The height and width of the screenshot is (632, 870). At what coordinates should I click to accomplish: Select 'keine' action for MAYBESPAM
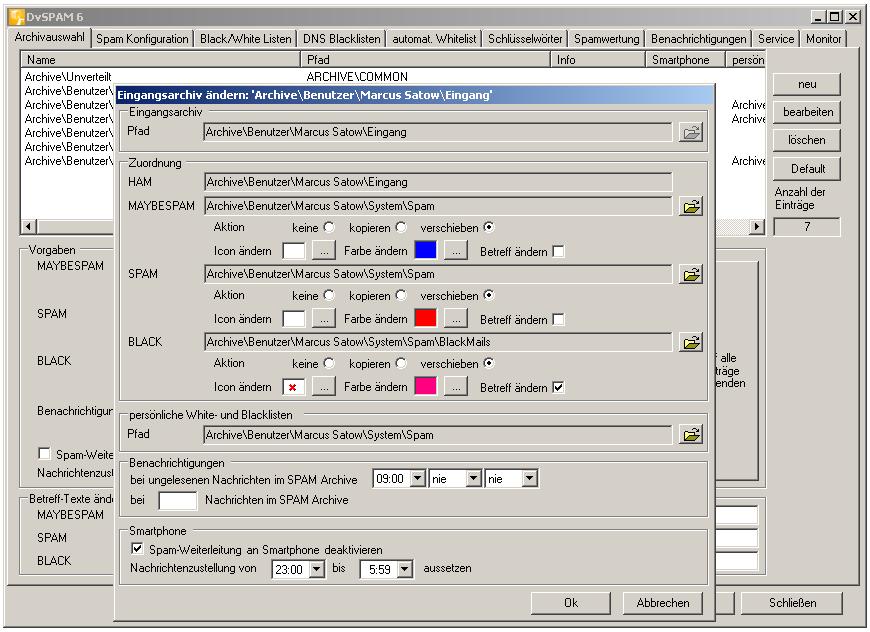330,227
